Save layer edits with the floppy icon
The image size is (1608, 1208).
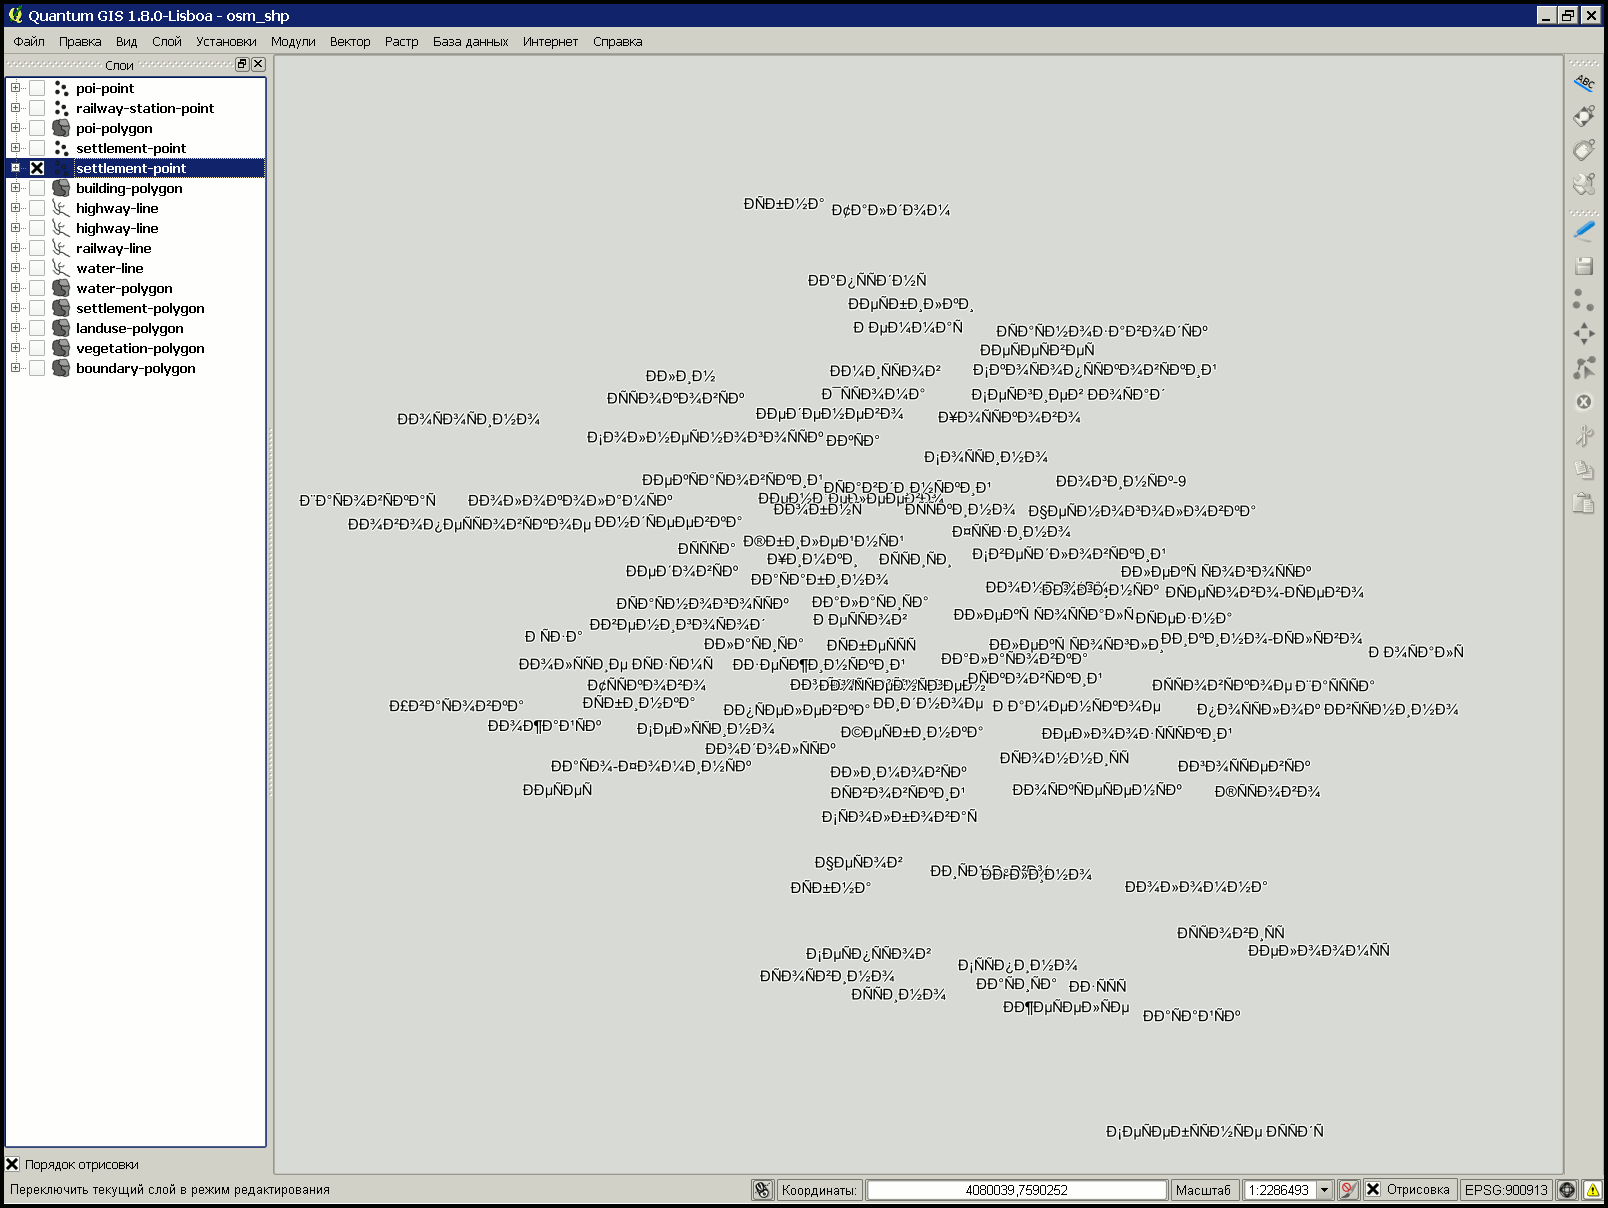[x=1584, y=266]
